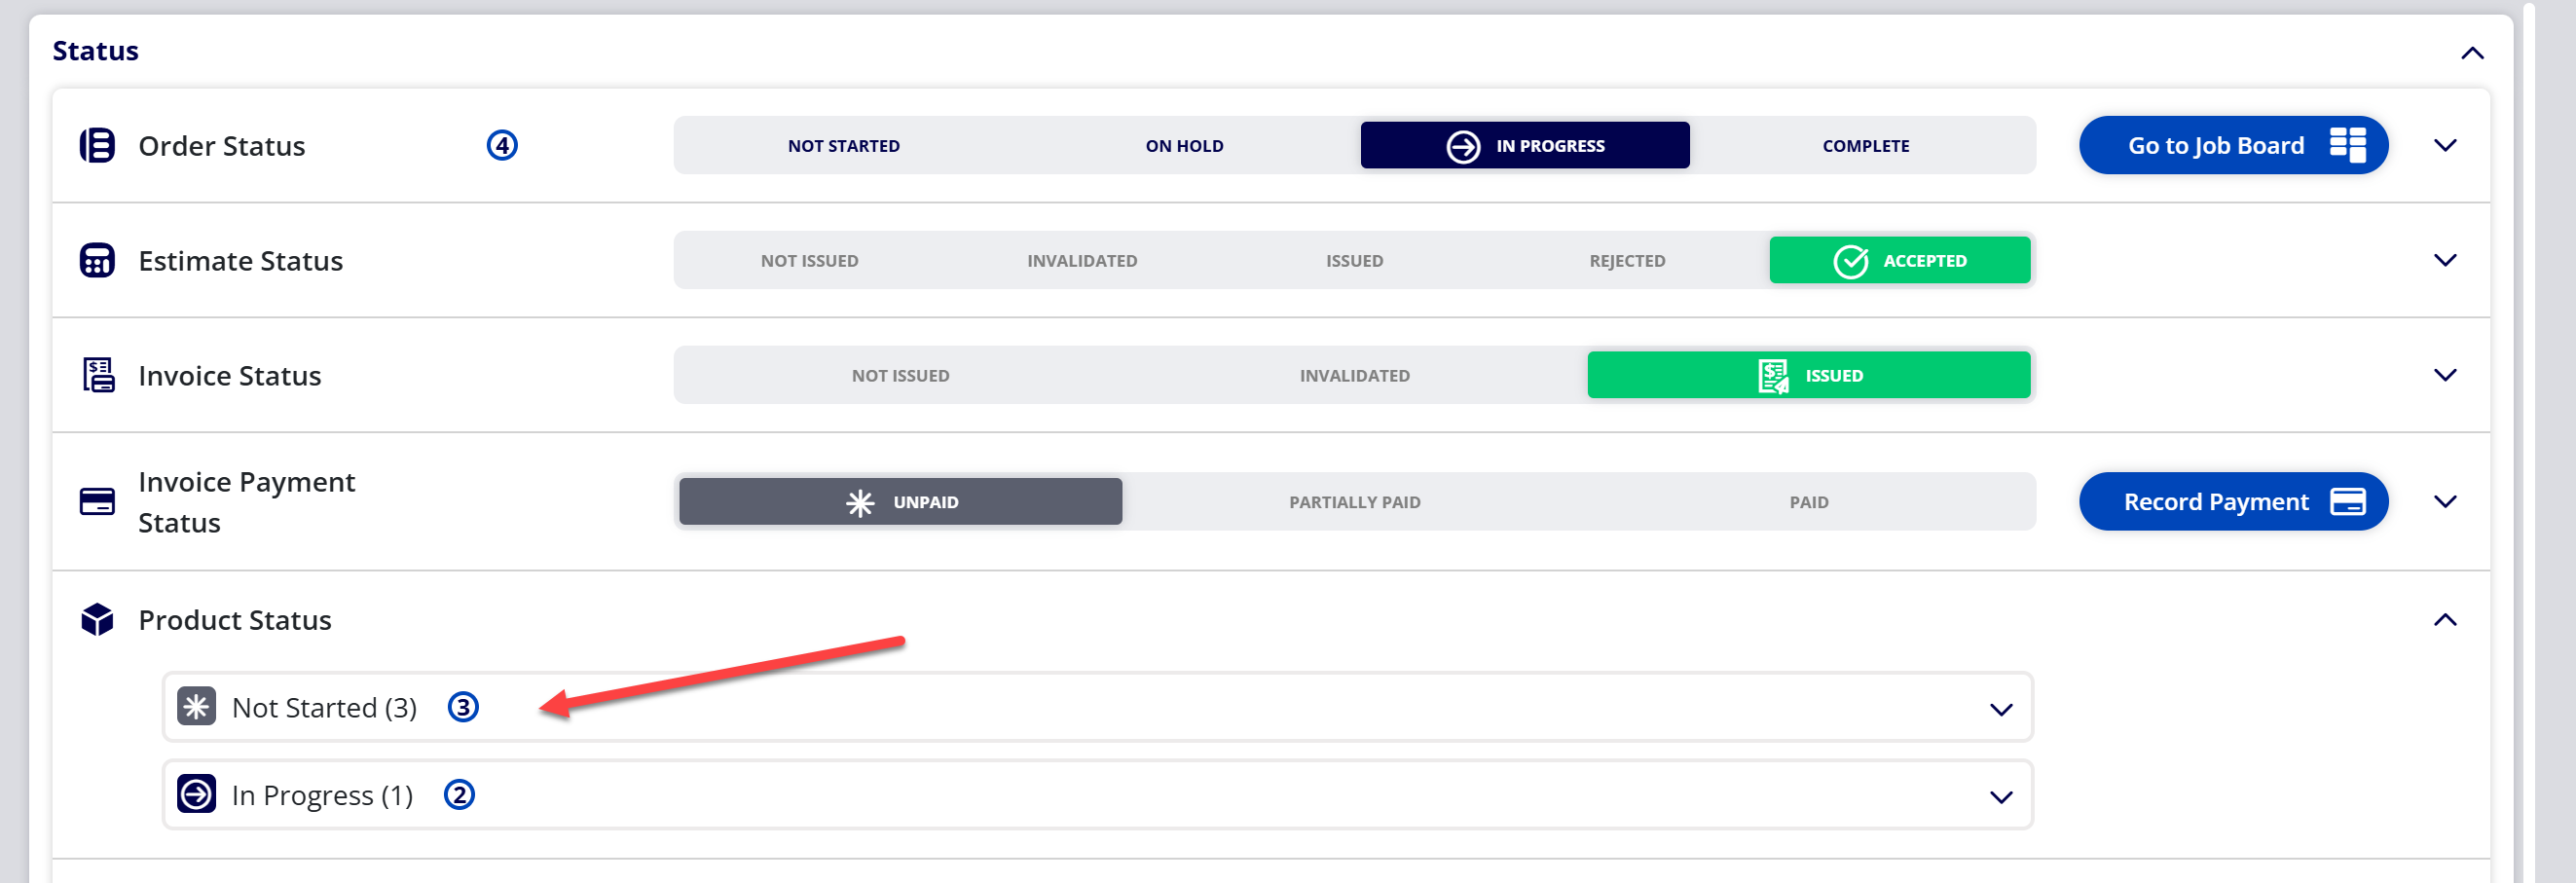Viewport: 2576px width, 883px height.
Task: Set order status to On Hold
Action: (x=1184, y=146)
